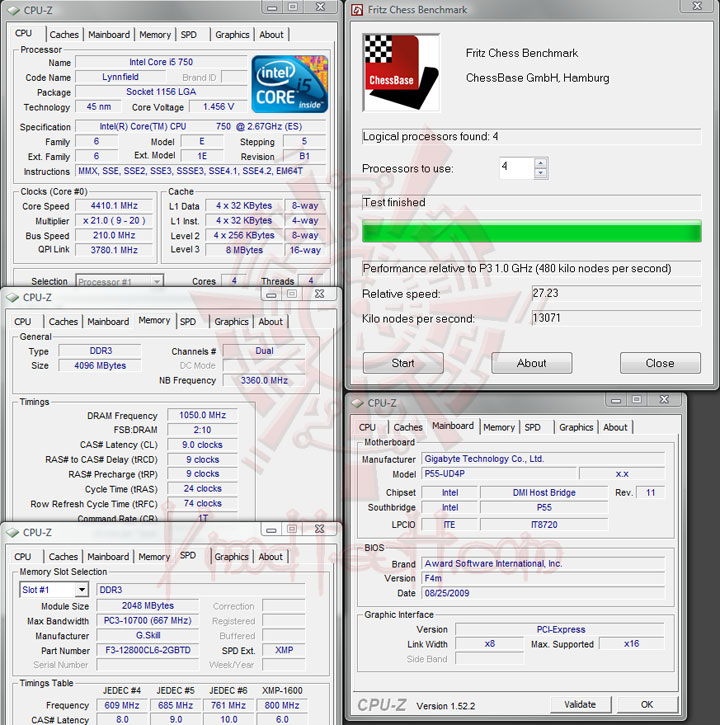The height and width of the screenshot is (725, 720).
Task: Close the CPU-Z Mainboard window
Action: click(664, 399)
